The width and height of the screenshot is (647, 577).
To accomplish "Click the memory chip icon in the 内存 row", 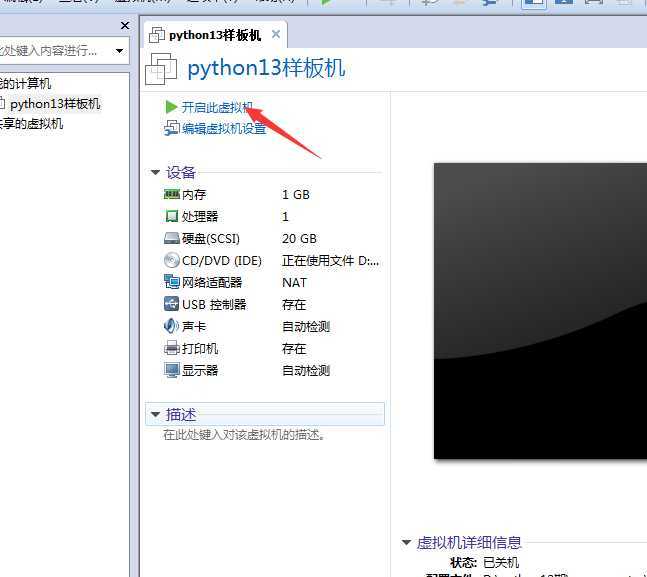I will [172, 194].
